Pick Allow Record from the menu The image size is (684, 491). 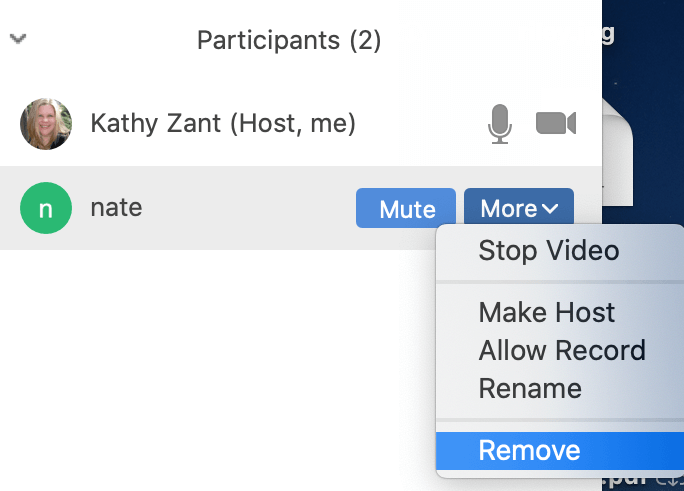tap(561, 350)
